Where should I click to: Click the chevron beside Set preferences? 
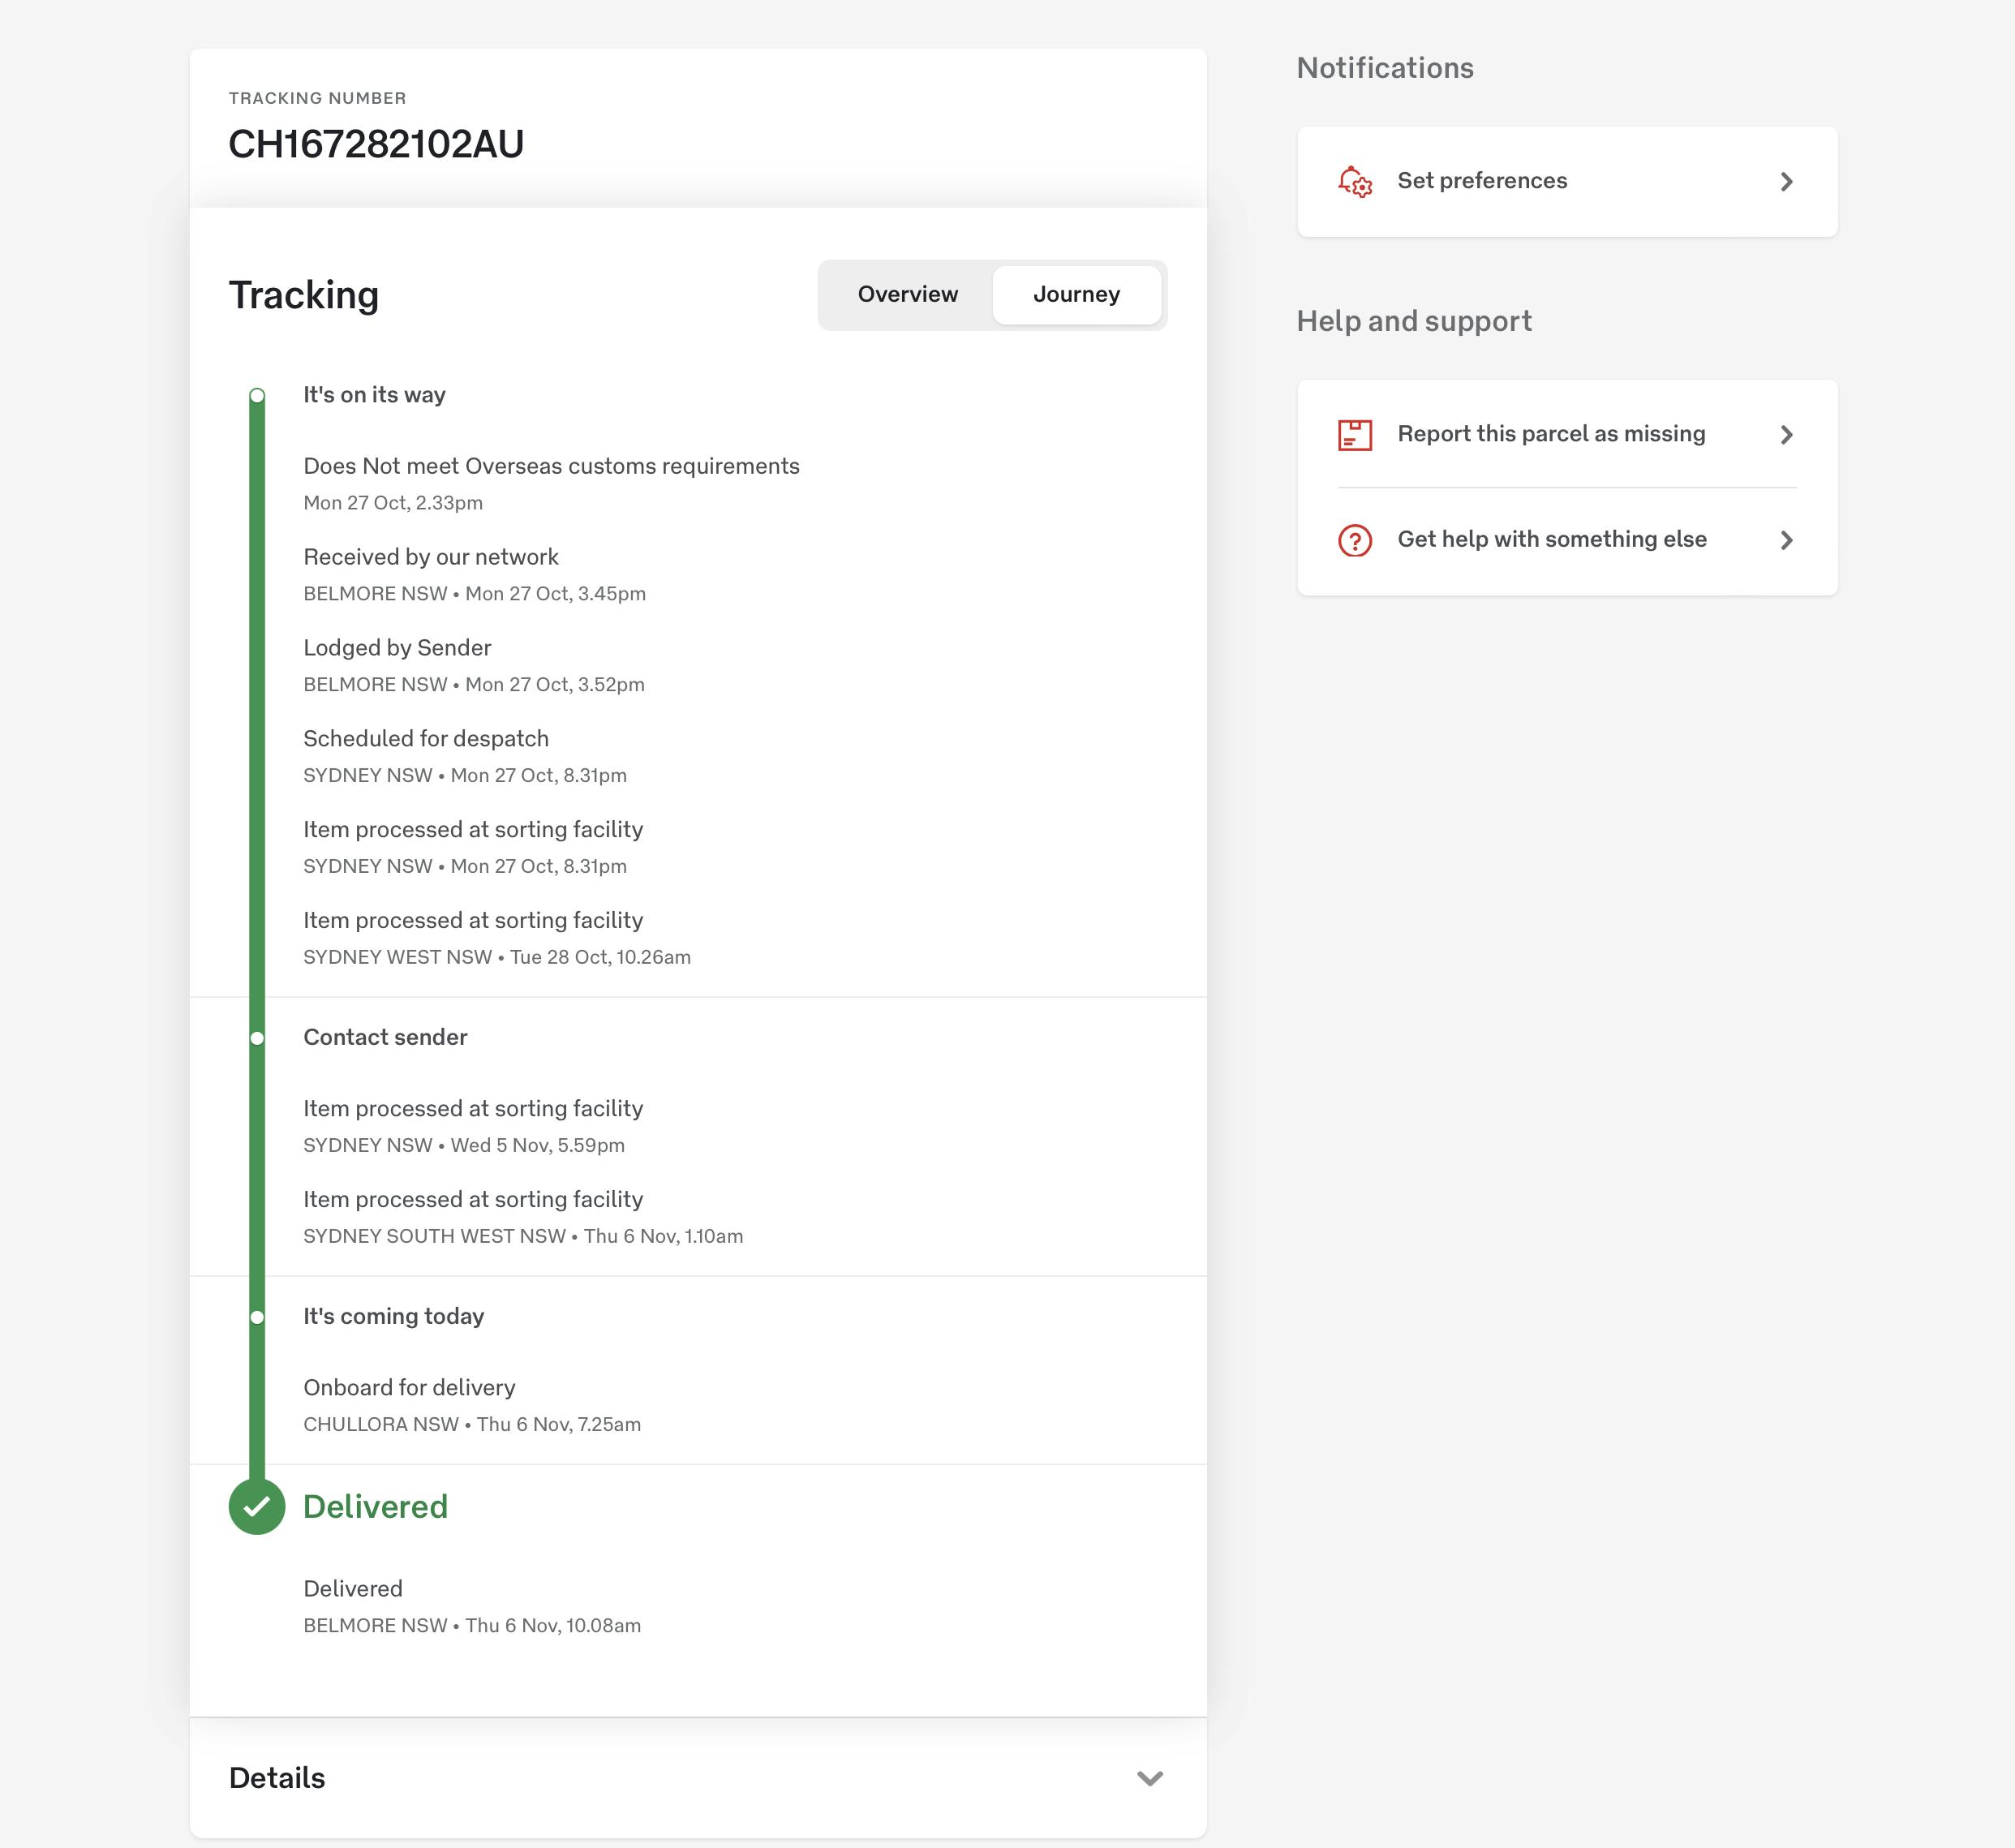[x=1786, y=182]
